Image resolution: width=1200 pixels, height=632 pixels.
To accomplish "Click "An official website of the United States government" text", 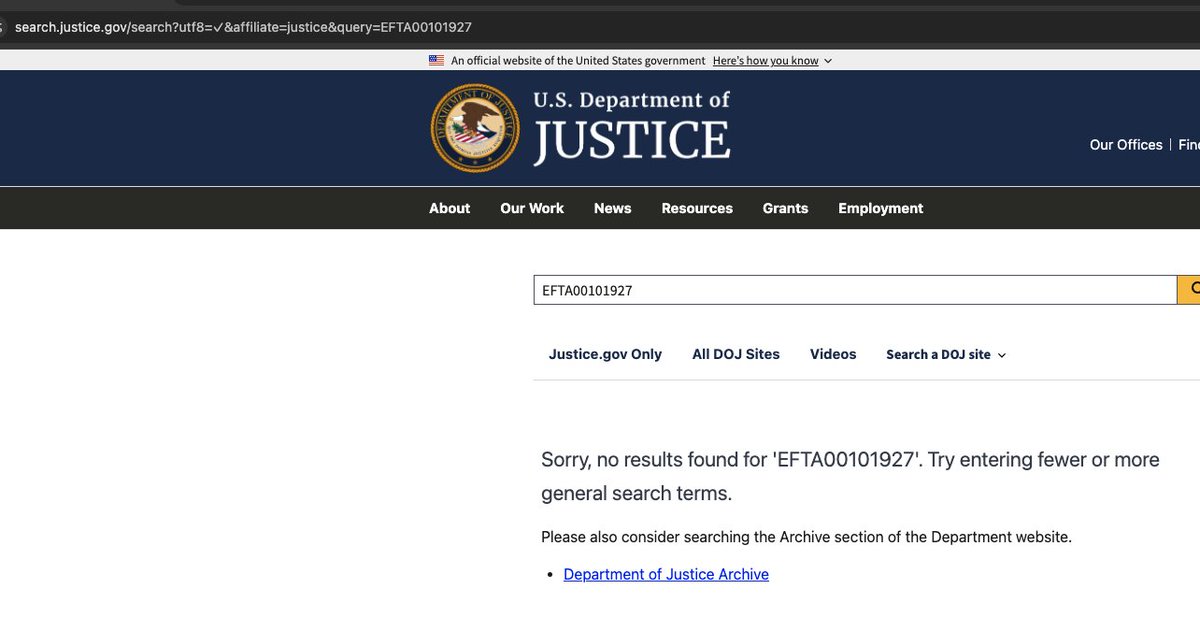I will pyautogui.click(x=578, y=61).
